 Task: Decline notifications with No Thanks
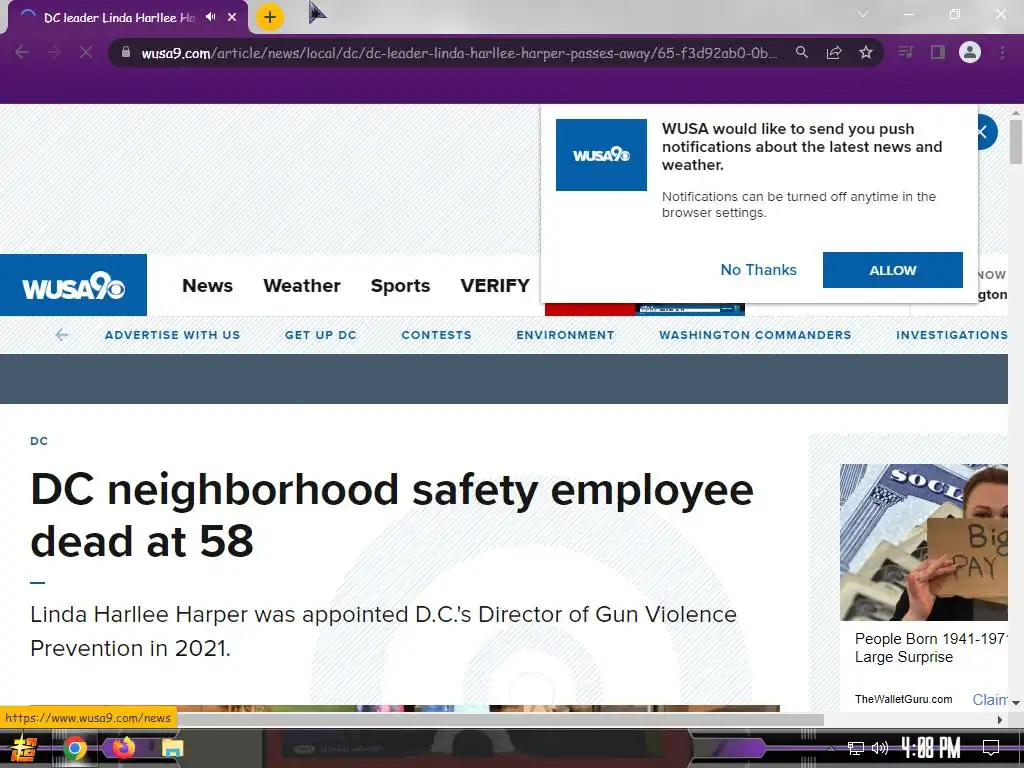758,270
